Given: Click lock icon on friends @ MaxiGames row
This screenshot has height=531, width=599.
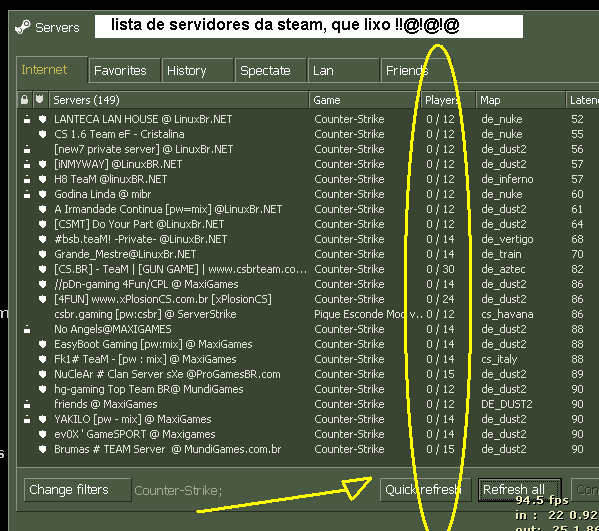Looking at the screenshot, I should tap(27, 404).
